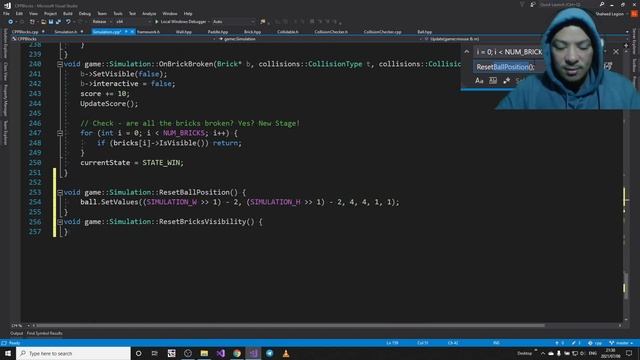640x360 pixels.
Task: Click the replace term input field
Action: (509, 67)
